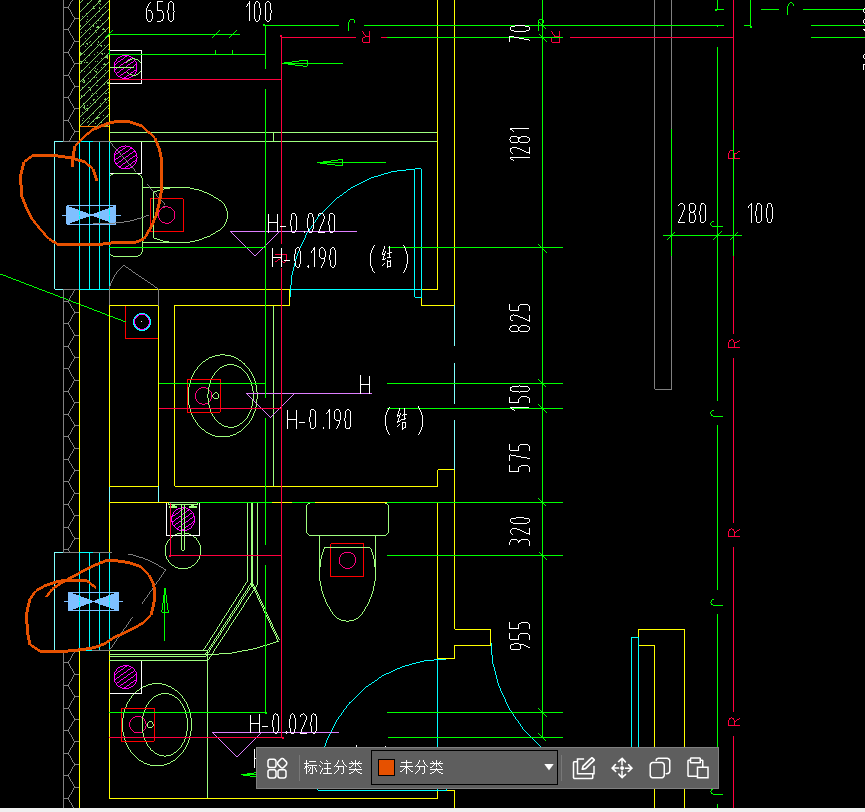865x812 pixels.
Task: Click the edit annotation pencil icon
Action: coord(584,768)
